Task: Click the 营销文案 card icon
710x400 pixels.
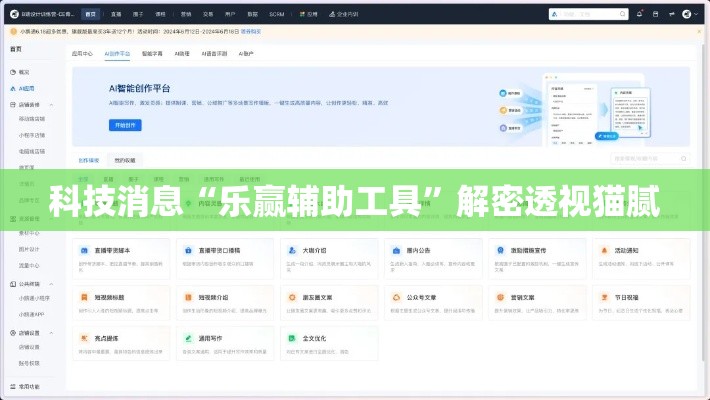Action: click(500, 297)
